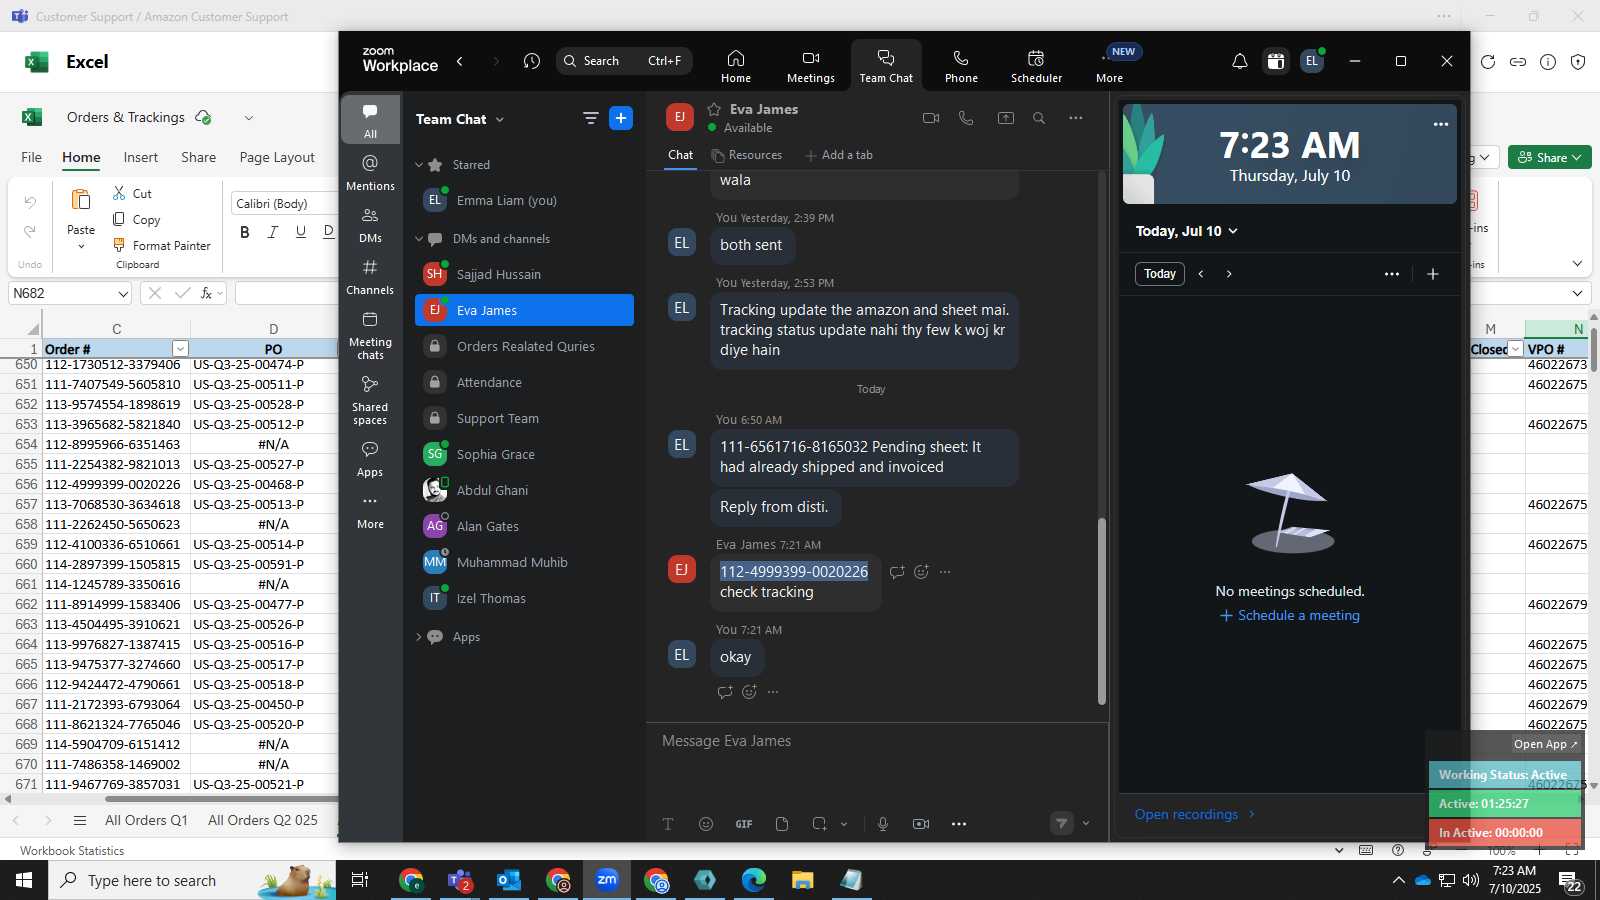Open Zoom Home tab
The width and height of the screenshot is (1600, 900).
pos(736,66)
